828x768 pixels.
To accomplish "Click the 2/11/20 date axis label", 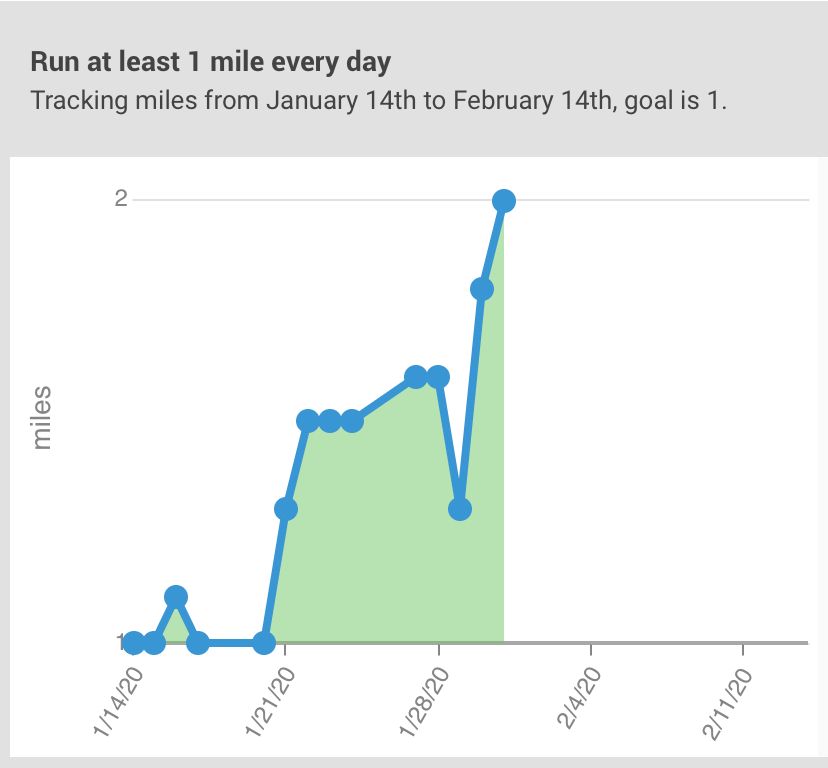I will point(727,704).
